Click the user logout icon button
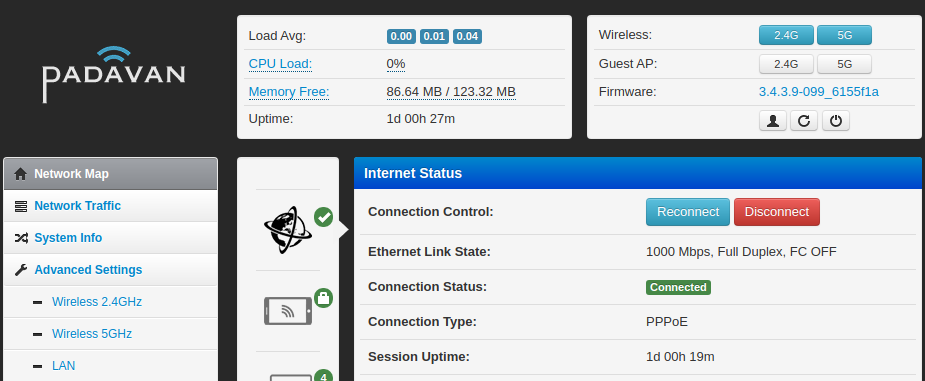Screen dimensions: 925x381 [773, 121]
